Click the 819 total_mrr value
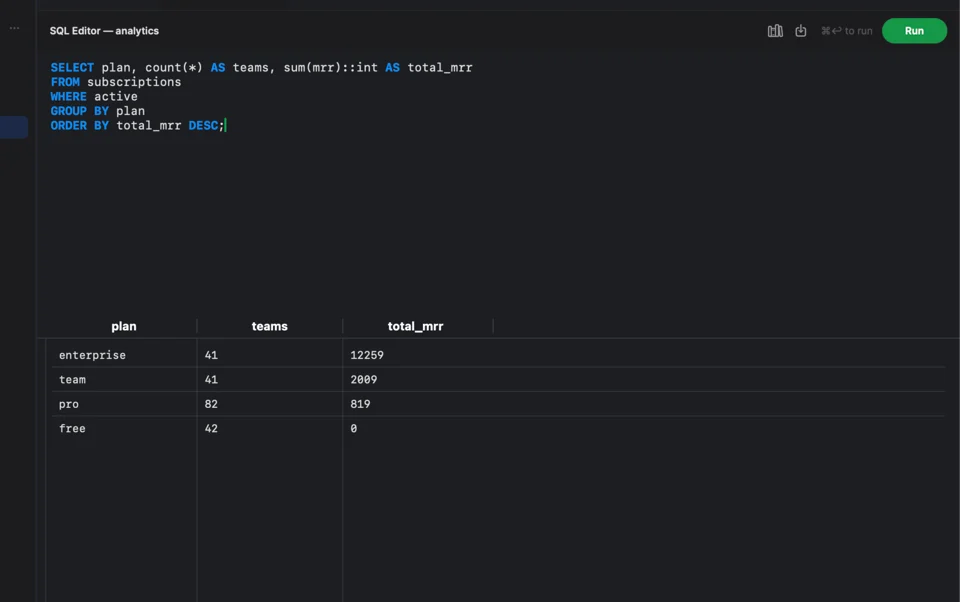The width and height of the screenshot is (960, 602). (360, 404)
